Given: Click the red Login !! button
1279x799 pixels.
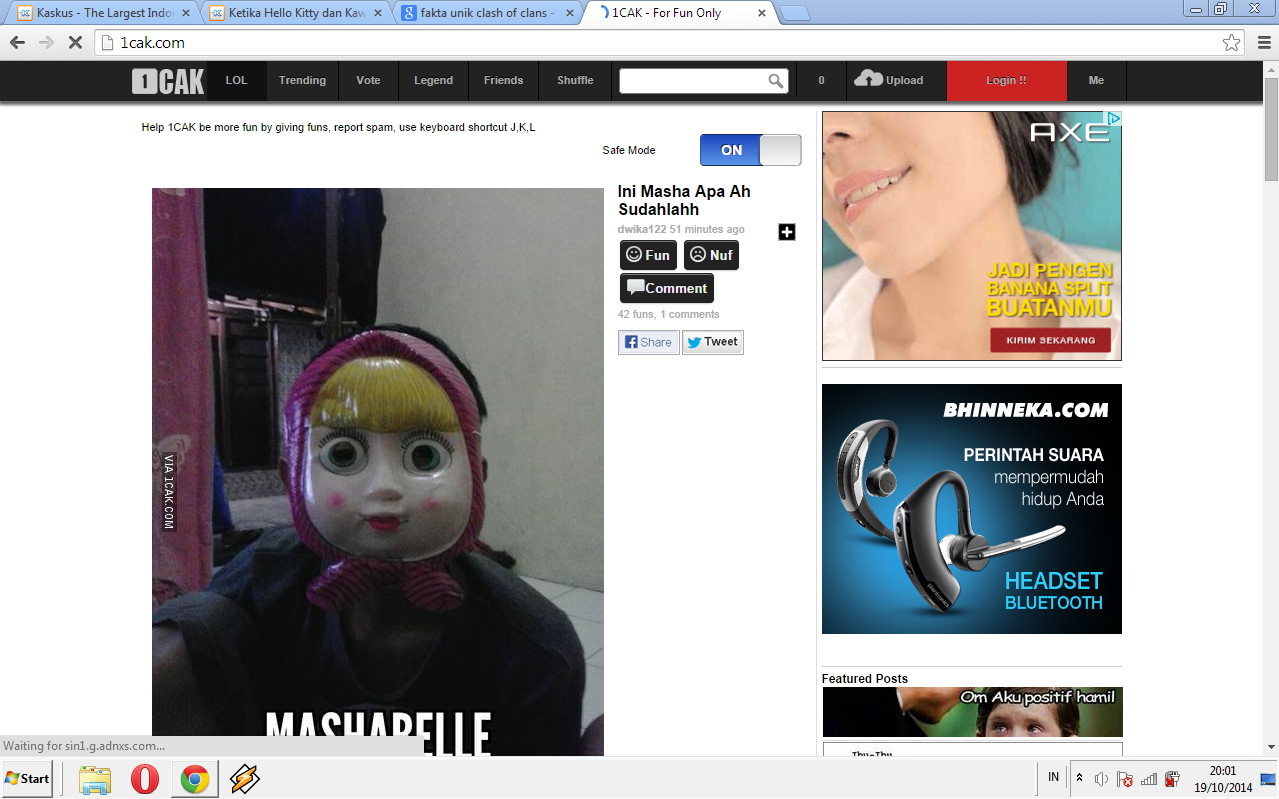Looking at the screenshot, I should [x=1006, y=81].
